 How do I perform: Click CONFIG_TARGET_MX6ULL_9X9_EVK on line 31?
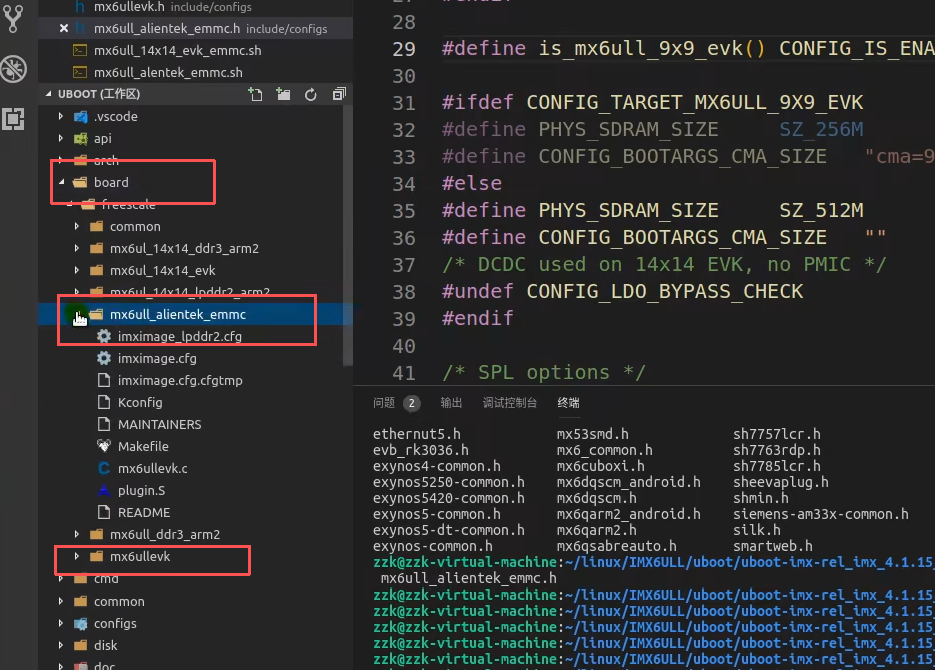[695, 103]
